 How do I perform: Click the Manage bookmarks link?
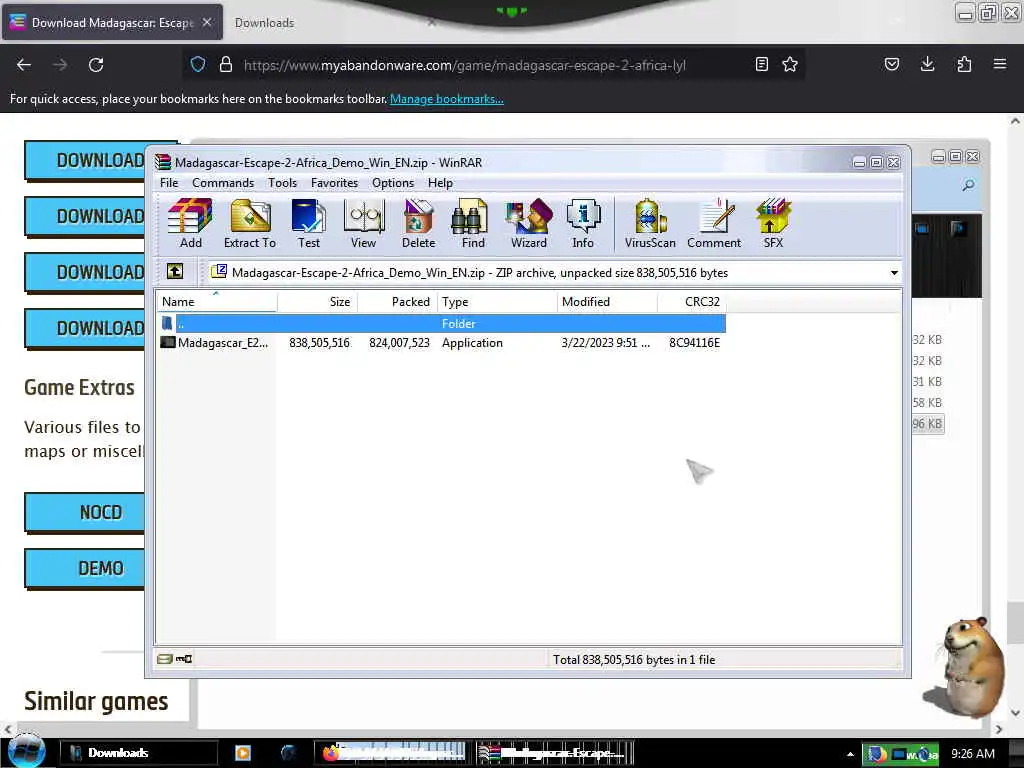click(447, 99)
